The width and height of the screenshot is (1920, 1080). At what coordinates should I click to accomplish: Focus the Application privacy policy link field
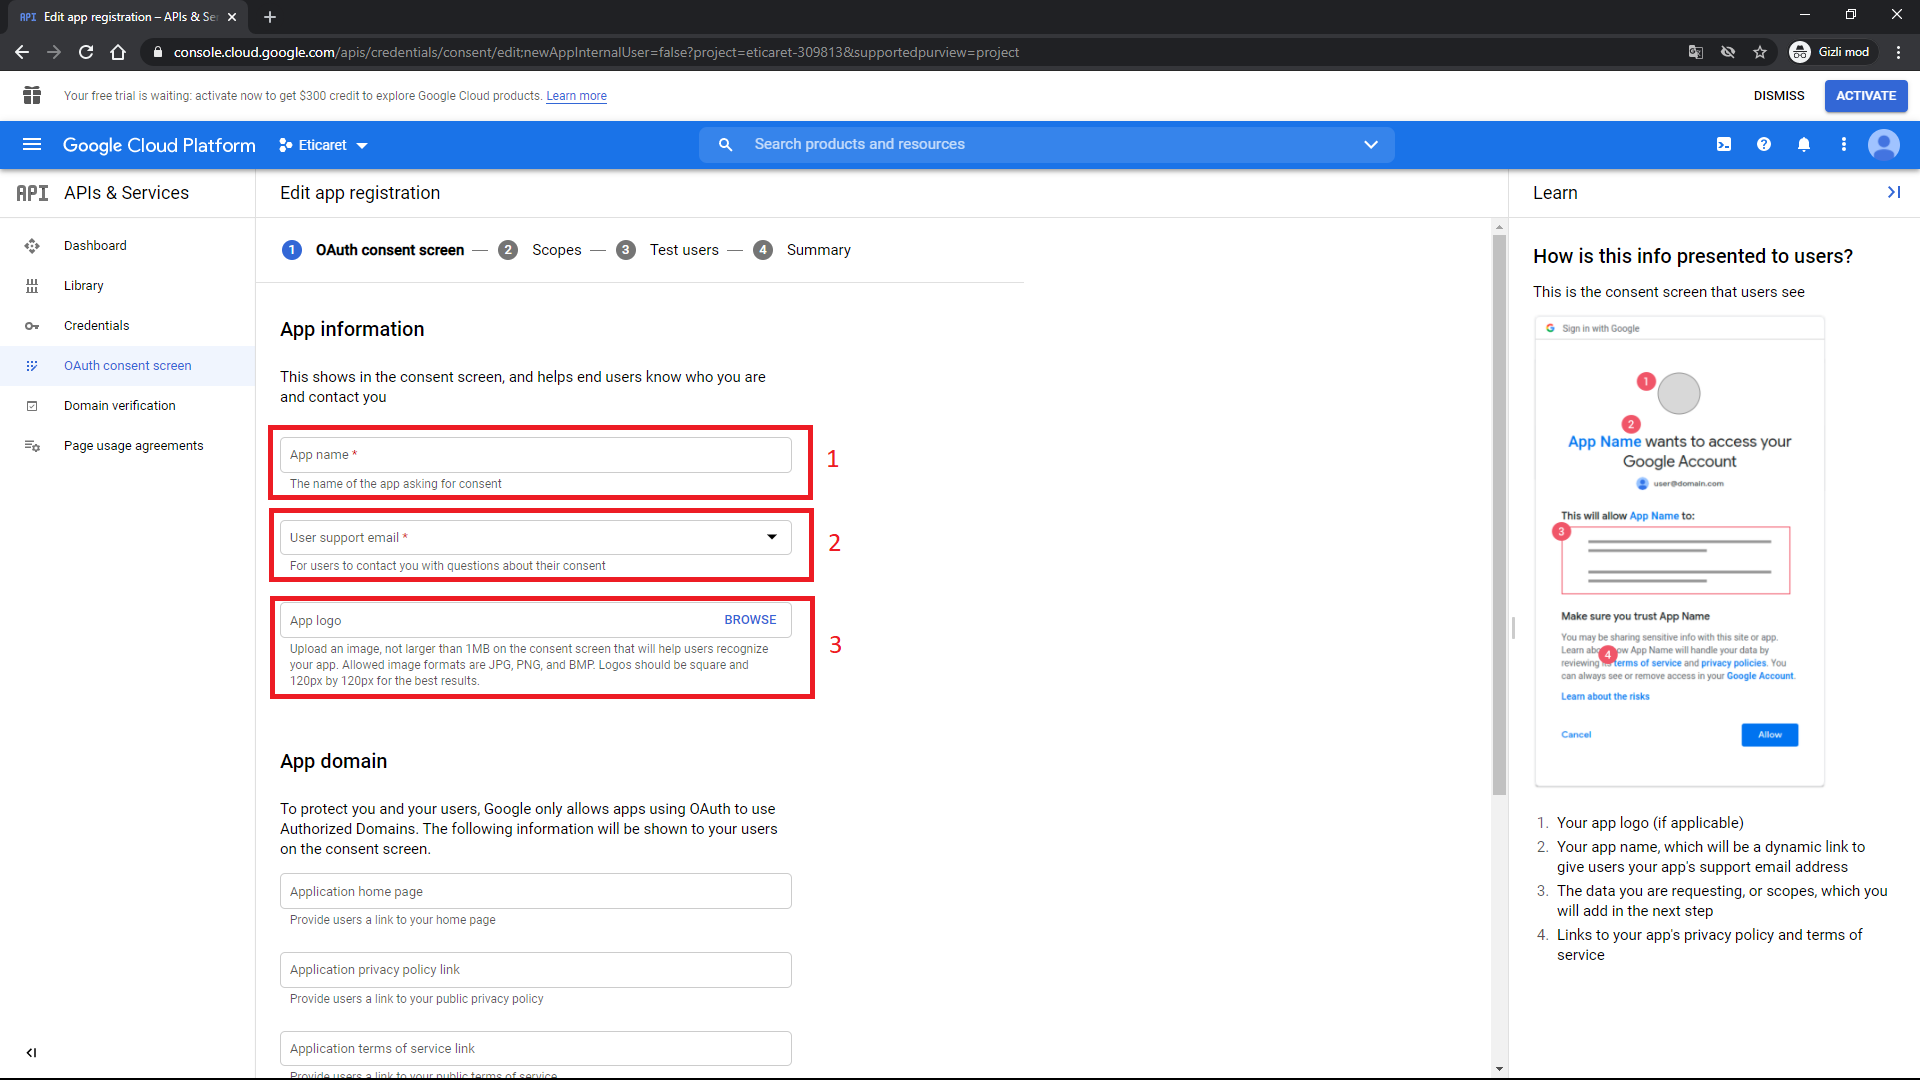pyautogui.click(x=536, y=970)
